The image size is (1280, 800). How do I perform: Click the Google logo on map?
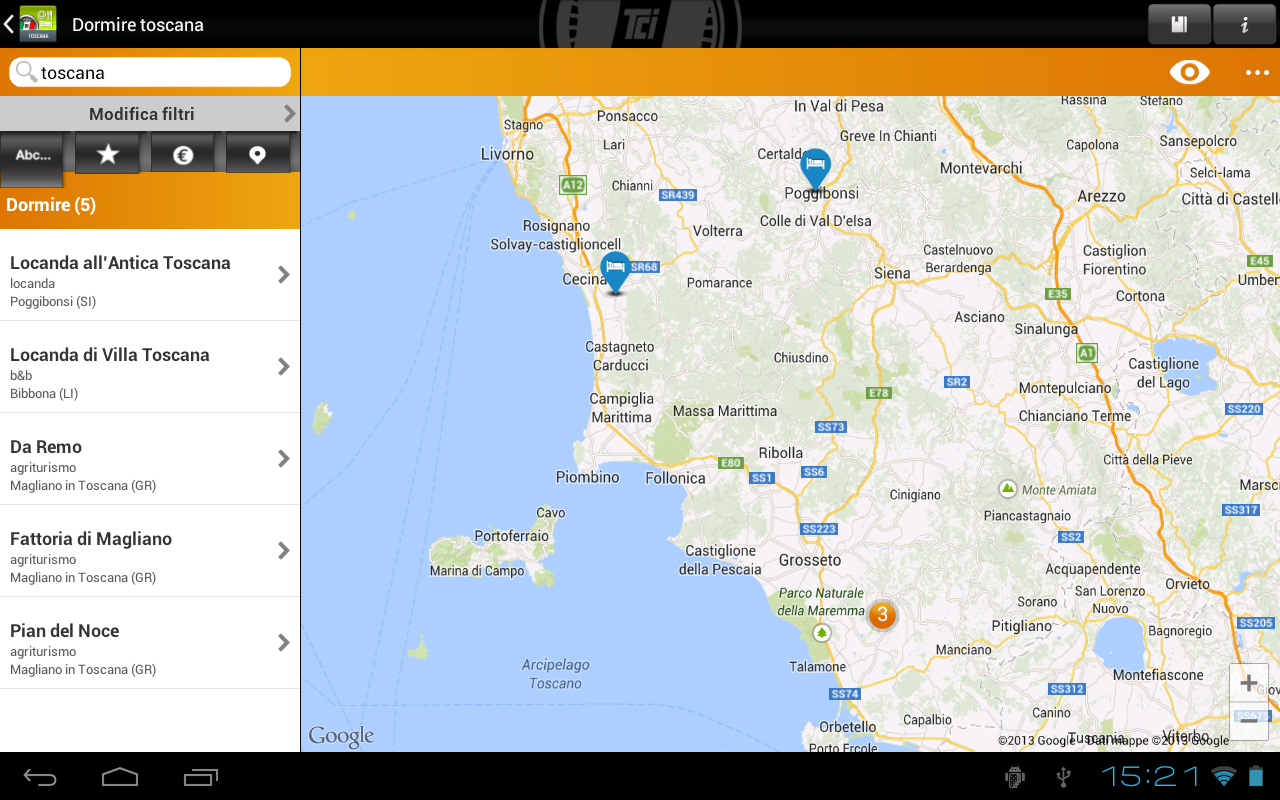pos(341,737)
